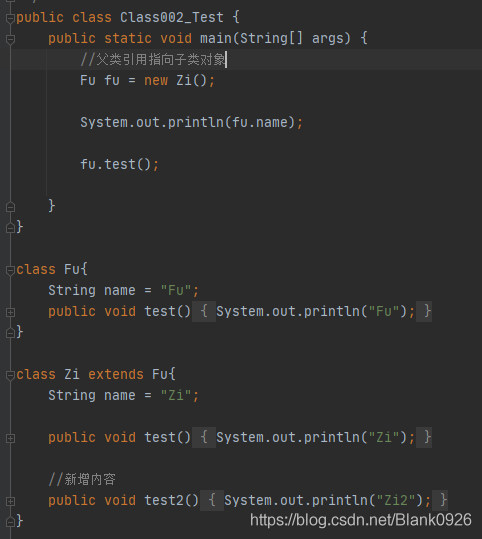Click fold end marker of class Zi
Image resolution: width=482 pixels, height=539 pixels.
(x=10, y=521)
